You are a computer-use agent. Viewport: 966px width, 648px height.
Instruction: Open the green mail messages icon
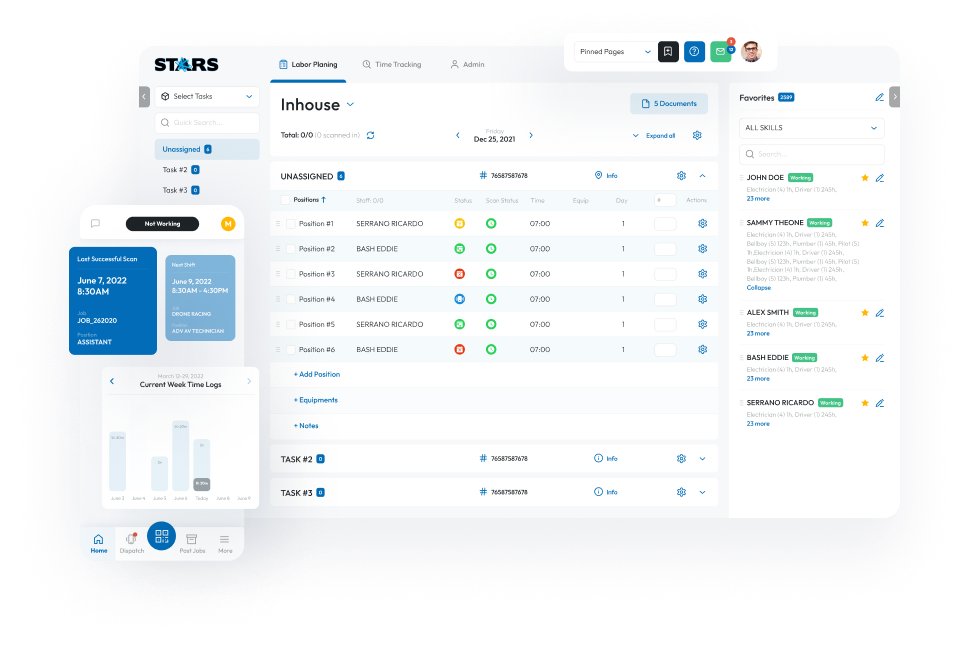click(x=720, y=52)
